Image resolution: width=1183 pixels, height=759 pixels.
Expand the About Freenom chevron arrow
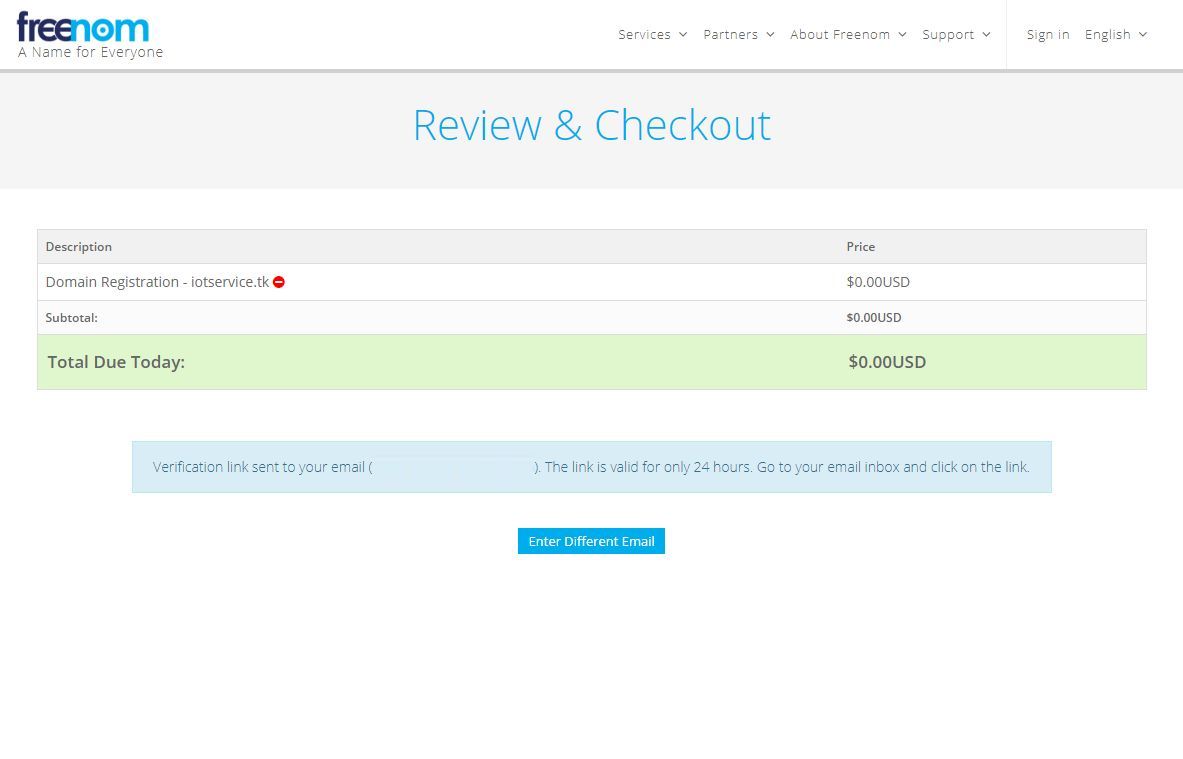pyautogui.click(x=902, y=35)
